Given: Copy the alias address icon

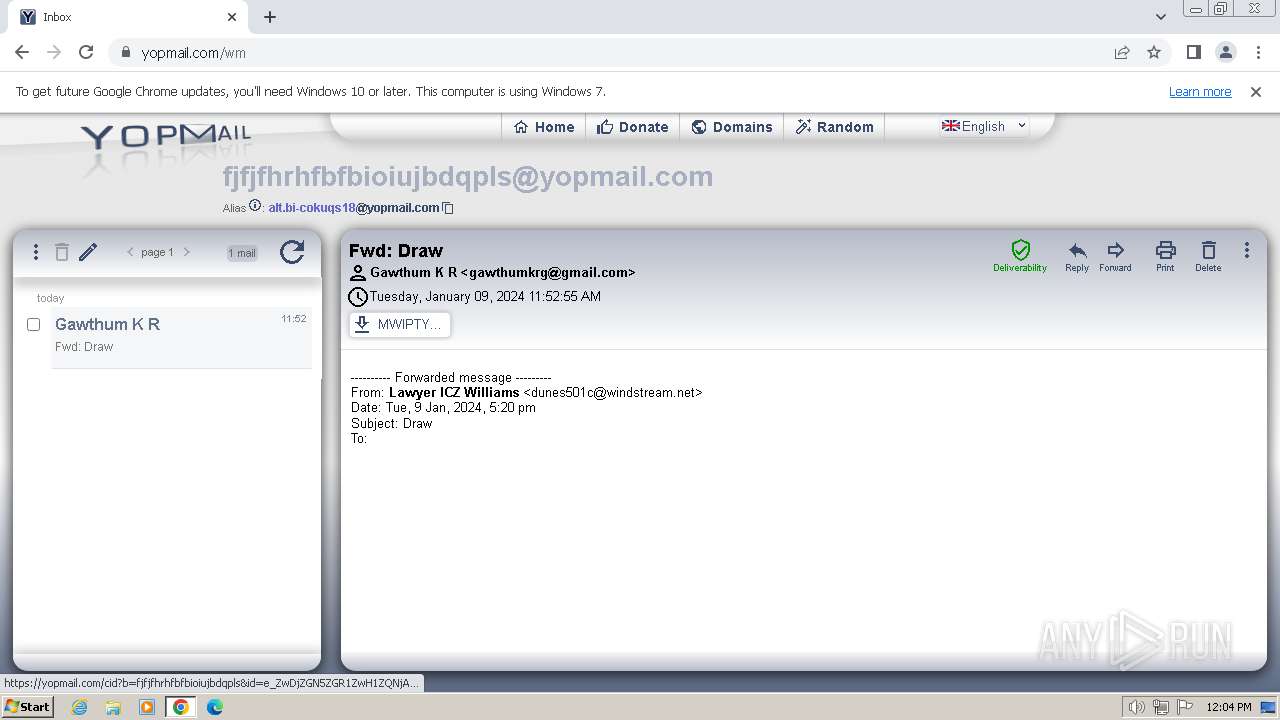Looking at the screenshot, I should (x=448, y=208).
